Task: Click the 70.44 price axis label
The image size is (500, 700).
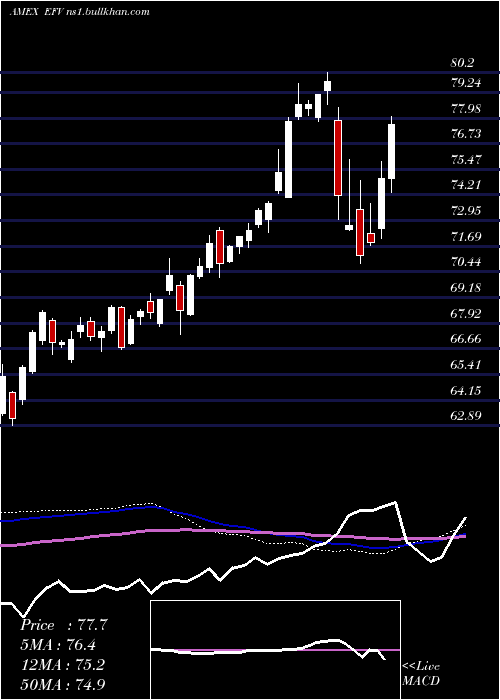Action: [466, 262]
